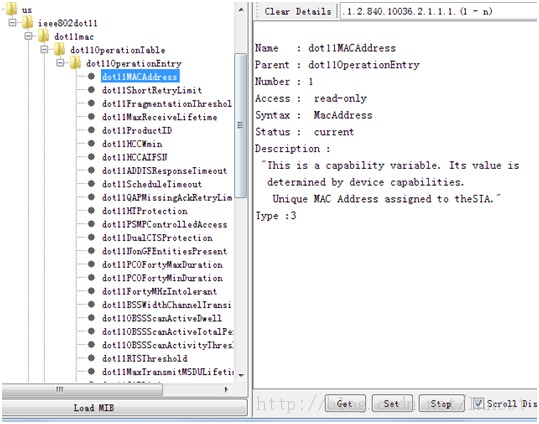Click the Get button
The width and height of the screenshot is (539, 424).
click(345, 403)
